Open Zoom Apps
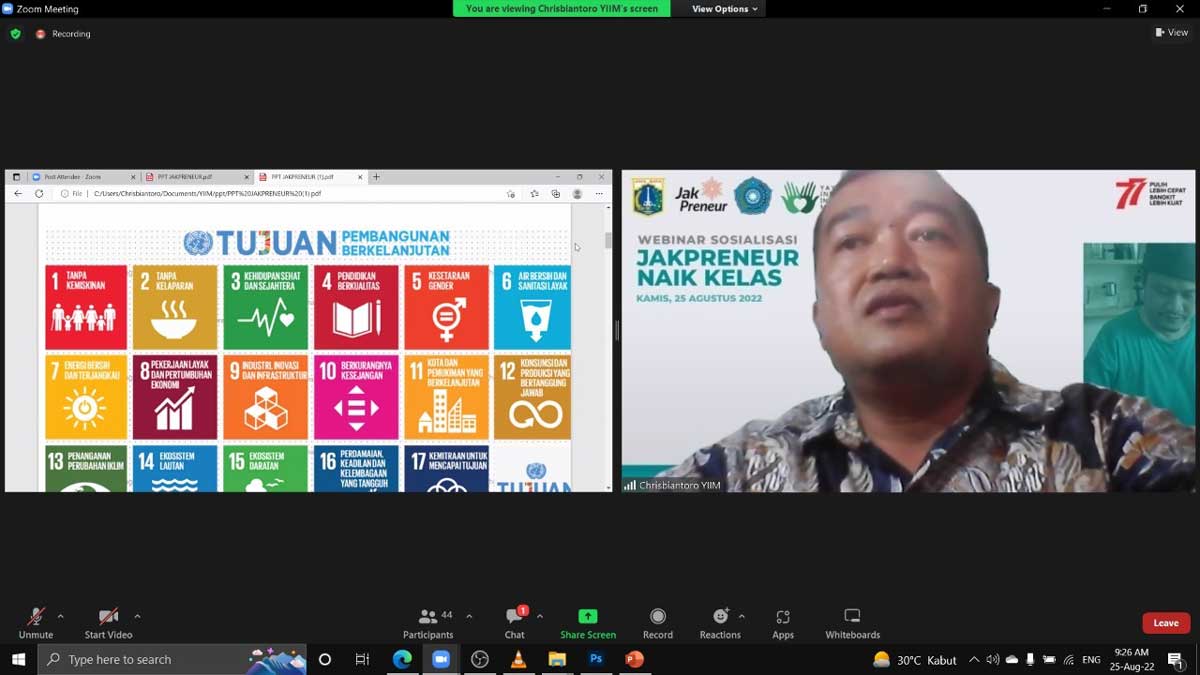1200x675 pixels. click(783, 618)
